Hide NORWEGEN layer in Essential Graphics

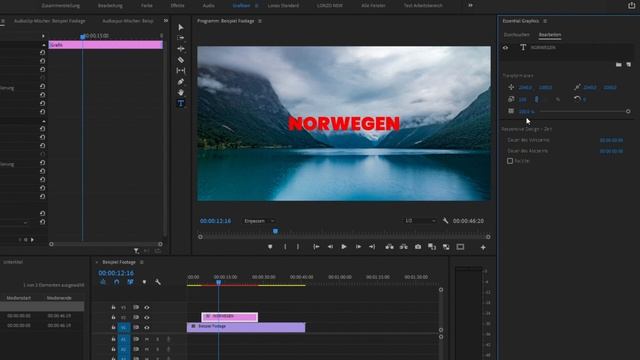coord(505,48)
